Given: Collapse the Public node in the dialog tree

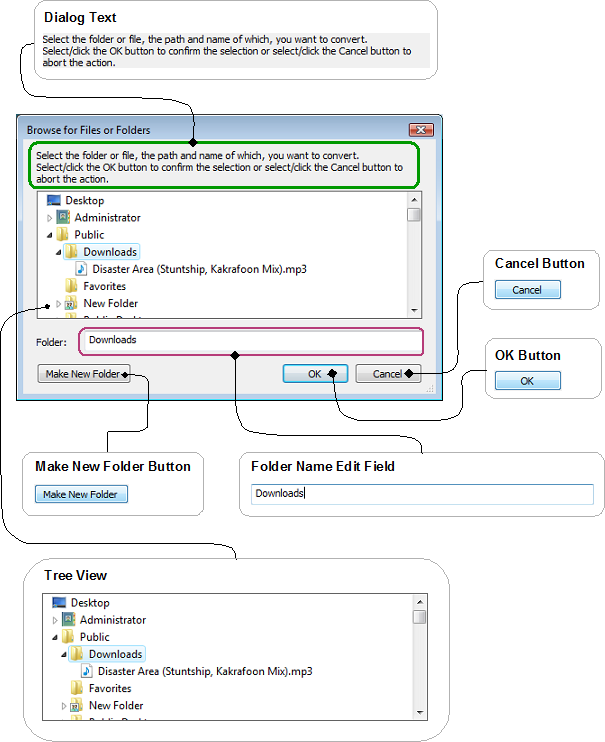Looking at the screenshot, I should pos(50,235).
